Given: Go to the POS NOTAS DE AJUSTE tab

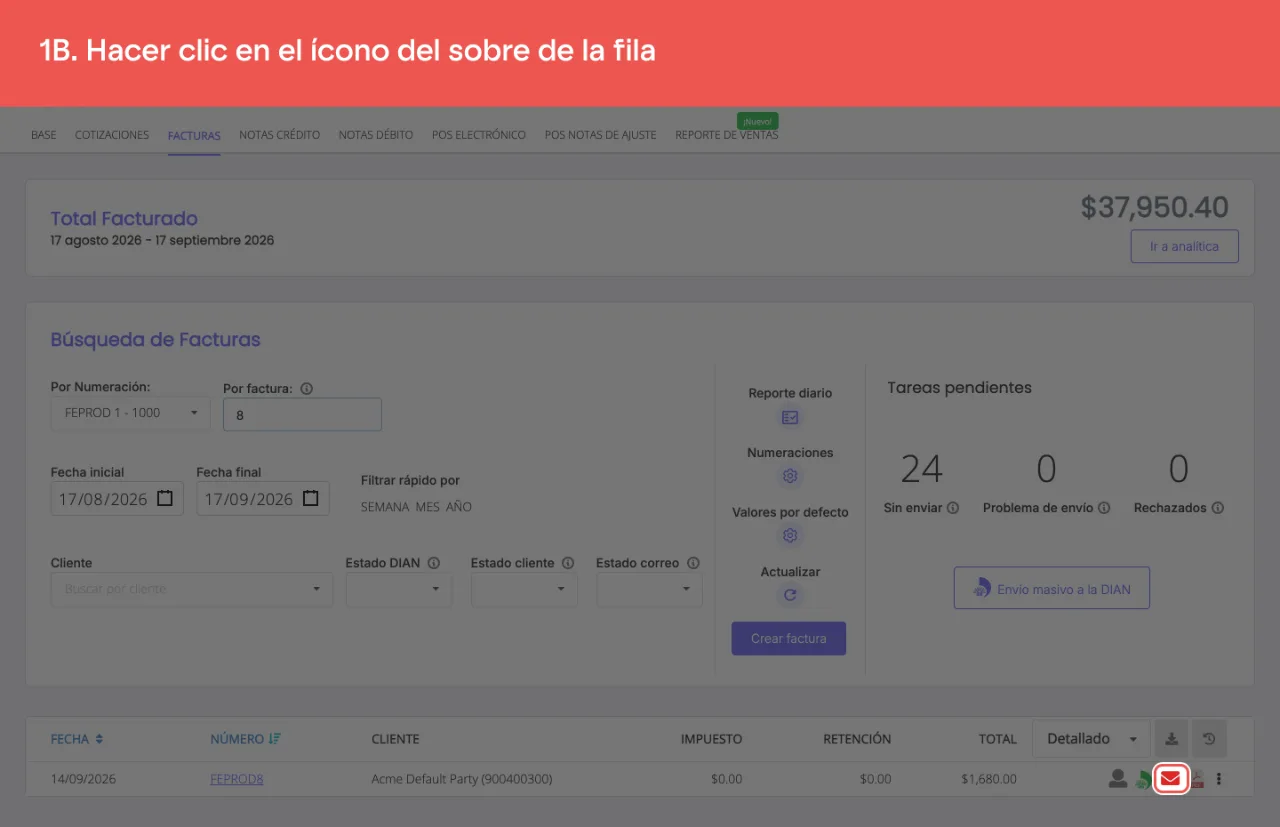Looking at the screenshot, I should 601,135.
